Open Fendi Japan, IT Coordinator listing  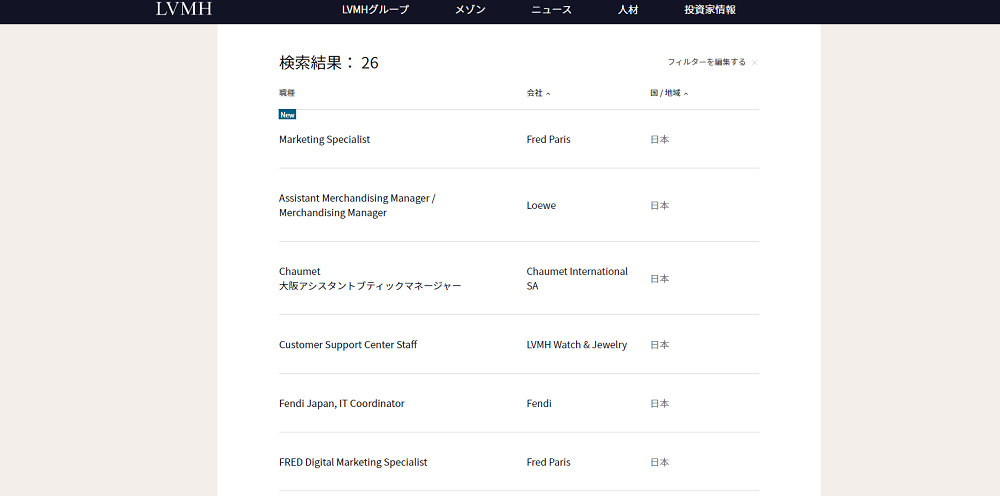click(342, 403)
